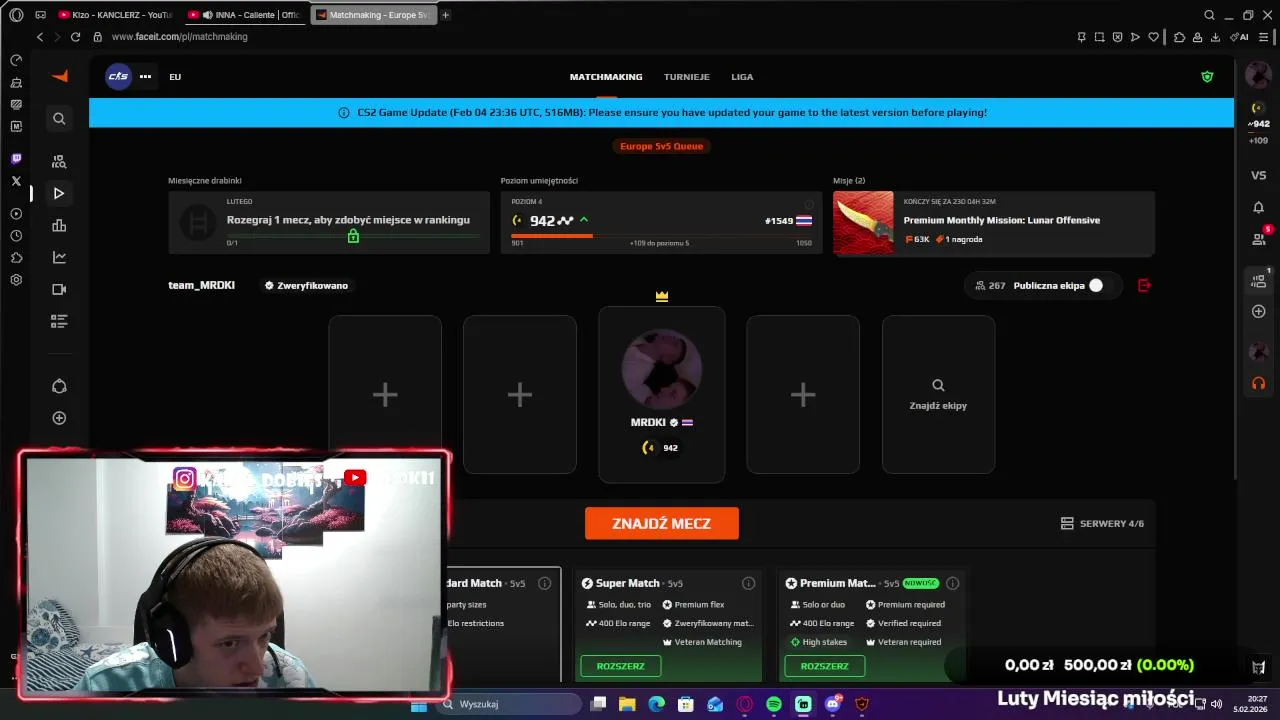
Task: Open the rankings bar-chart sidebar icon
Action: tap(59, 225)
